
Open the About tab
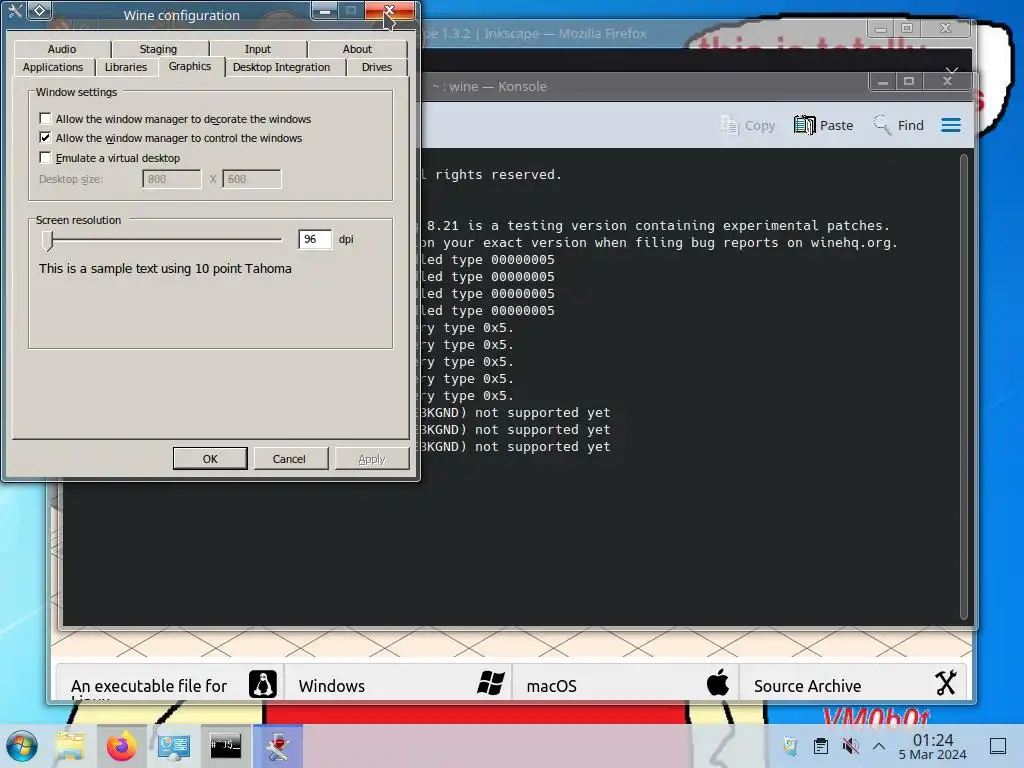click(357, 49)
